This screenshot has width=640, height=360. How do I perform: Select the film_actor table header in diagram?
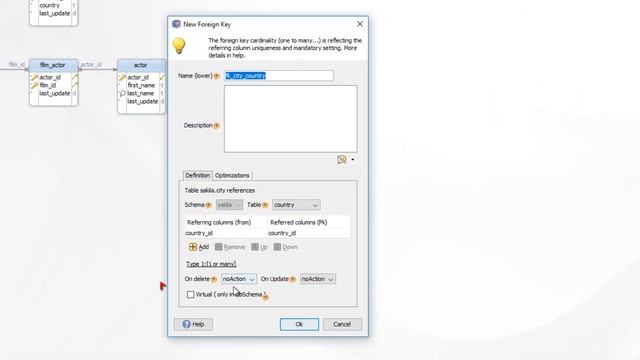(x=53, y=65)
